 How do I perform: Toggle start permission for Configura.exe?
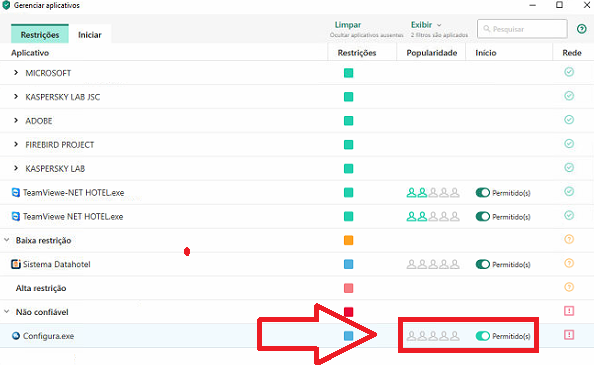[483, 336]
